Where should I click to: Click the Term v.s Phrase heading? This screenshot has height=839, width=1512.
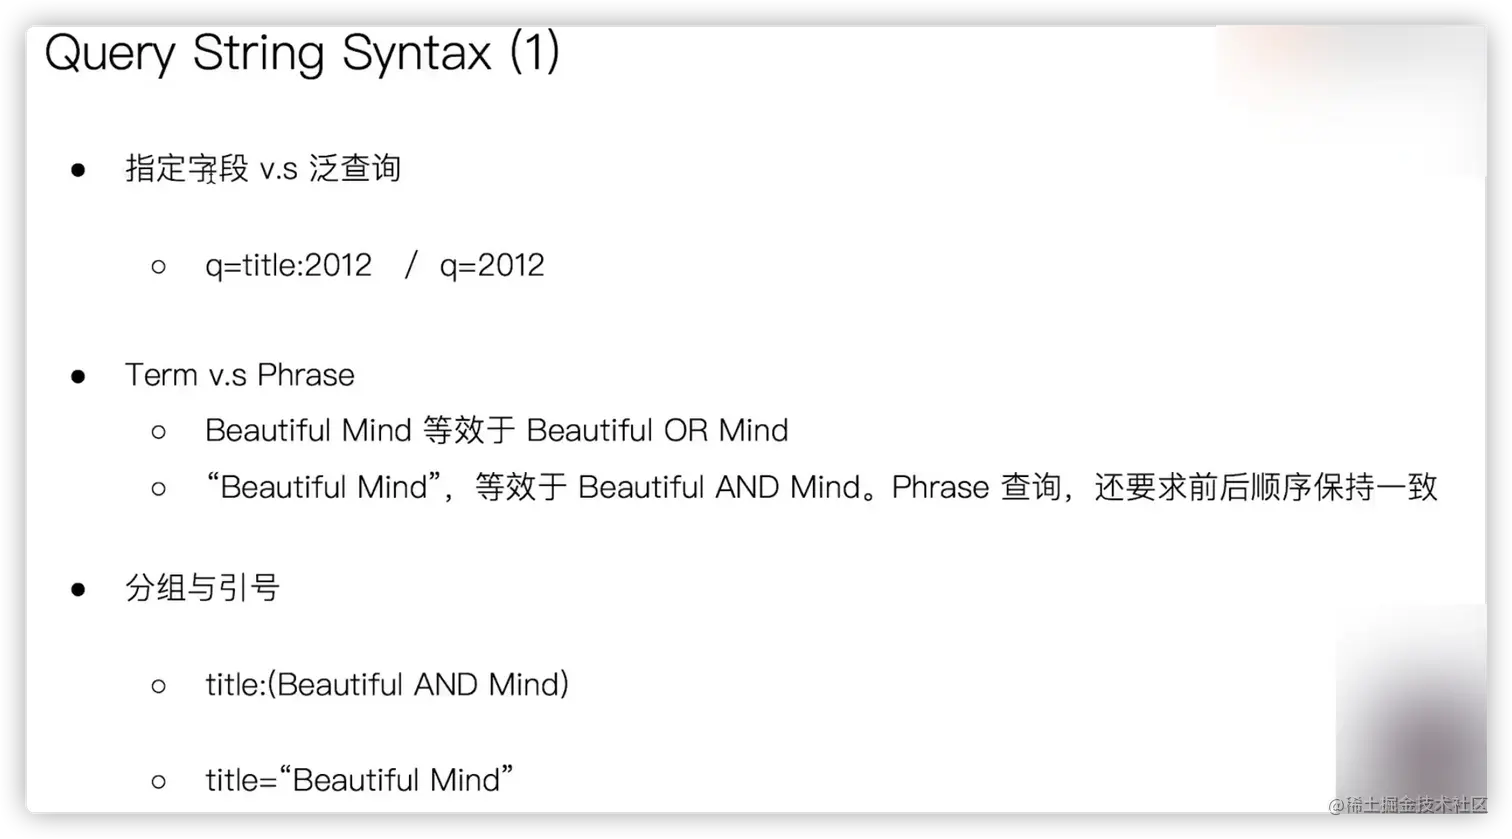click(240, 375)
